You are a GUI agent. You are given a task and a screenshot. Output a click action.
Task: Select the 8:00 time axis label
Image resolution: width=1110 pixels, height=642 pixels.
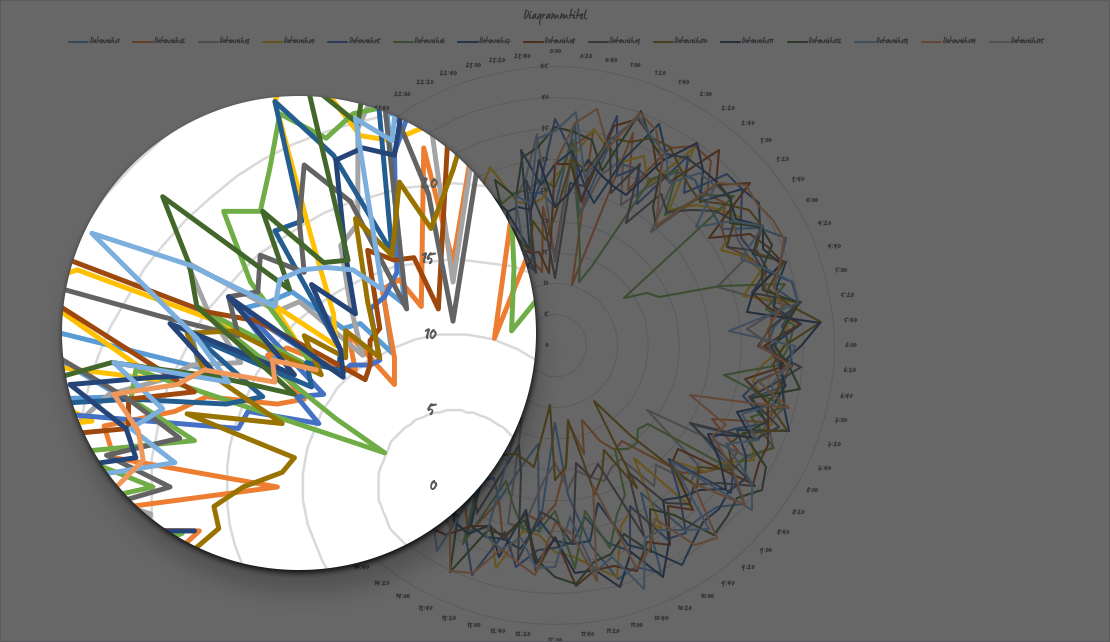(x=812, y=489)
